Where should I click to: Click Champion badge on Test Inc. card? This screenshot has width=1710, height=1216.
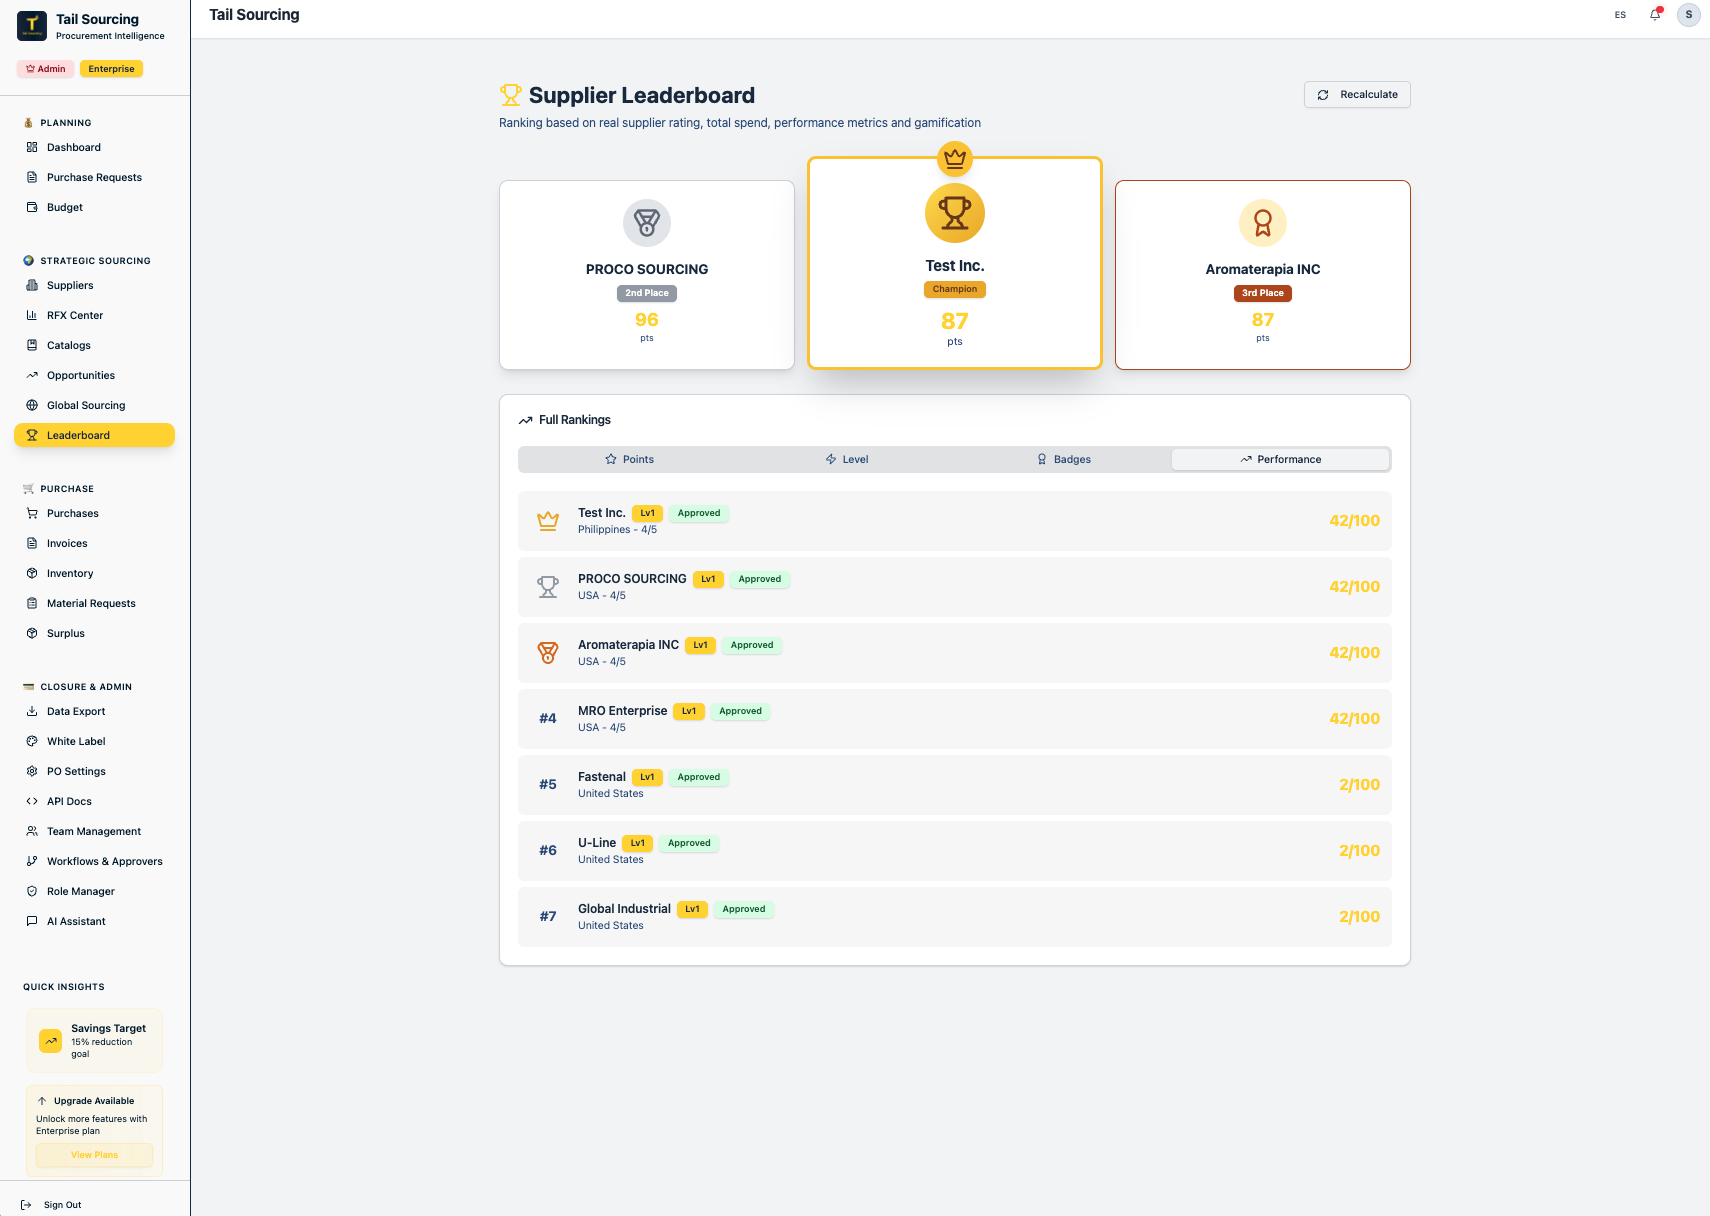(x=955, y=289)
